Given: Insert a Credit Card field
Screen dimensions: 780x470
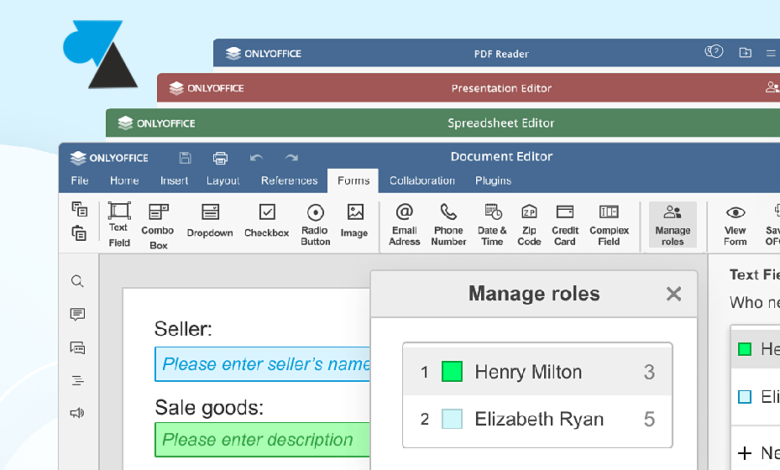Looking at the screenshot, I should [565, 224].
